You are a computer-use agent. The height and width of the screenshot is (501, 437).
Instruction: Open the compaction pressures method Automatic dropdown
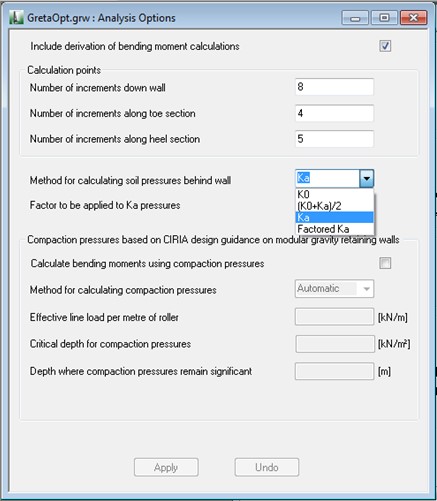[334, 289]
